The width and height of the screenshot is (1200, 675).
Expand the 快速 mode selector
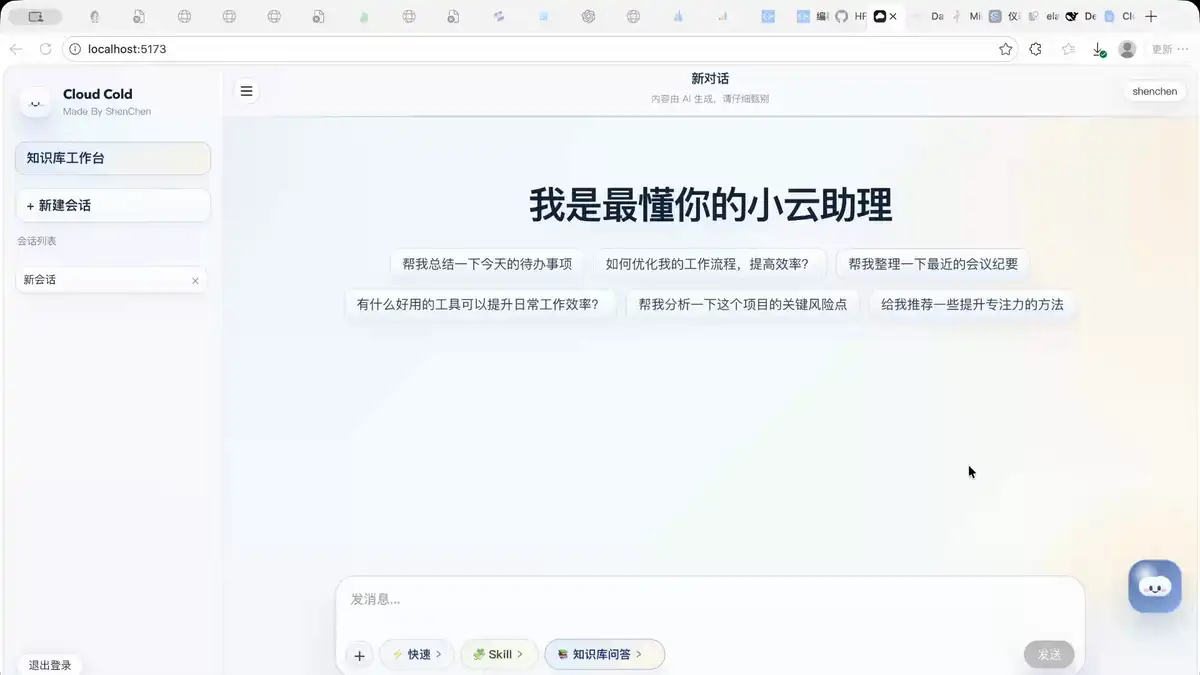(417, 654)
